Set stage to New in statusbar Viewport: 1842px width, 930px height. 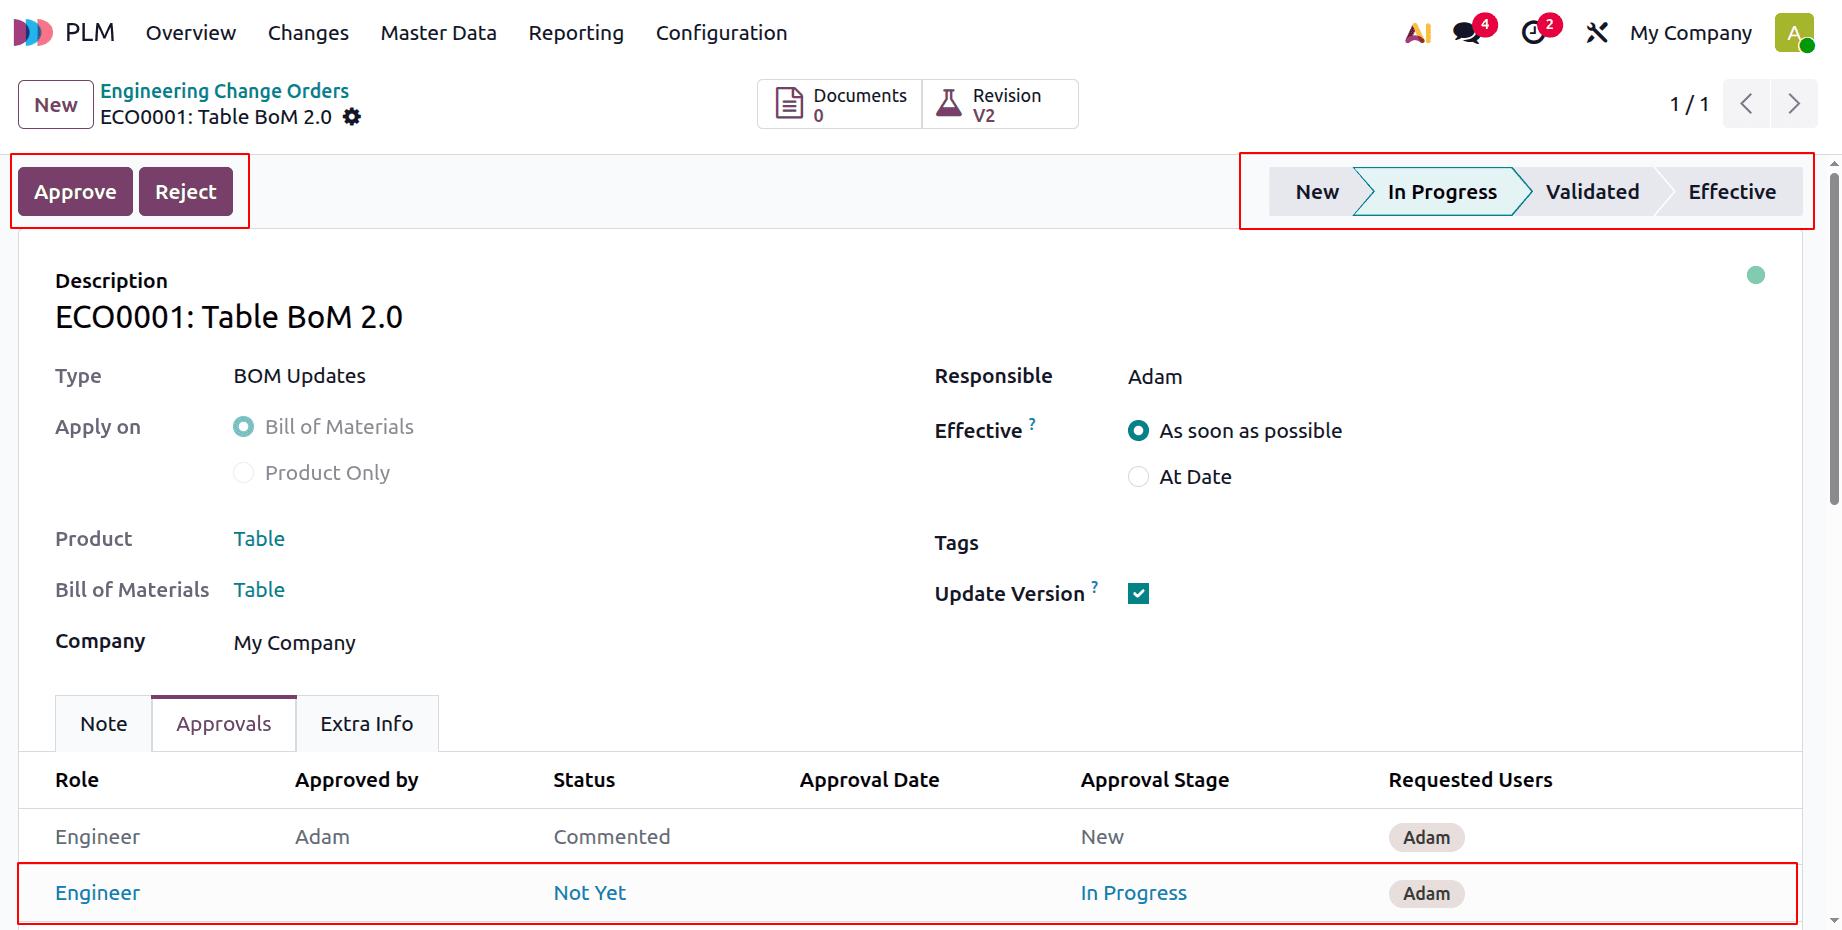[1316, 192]
